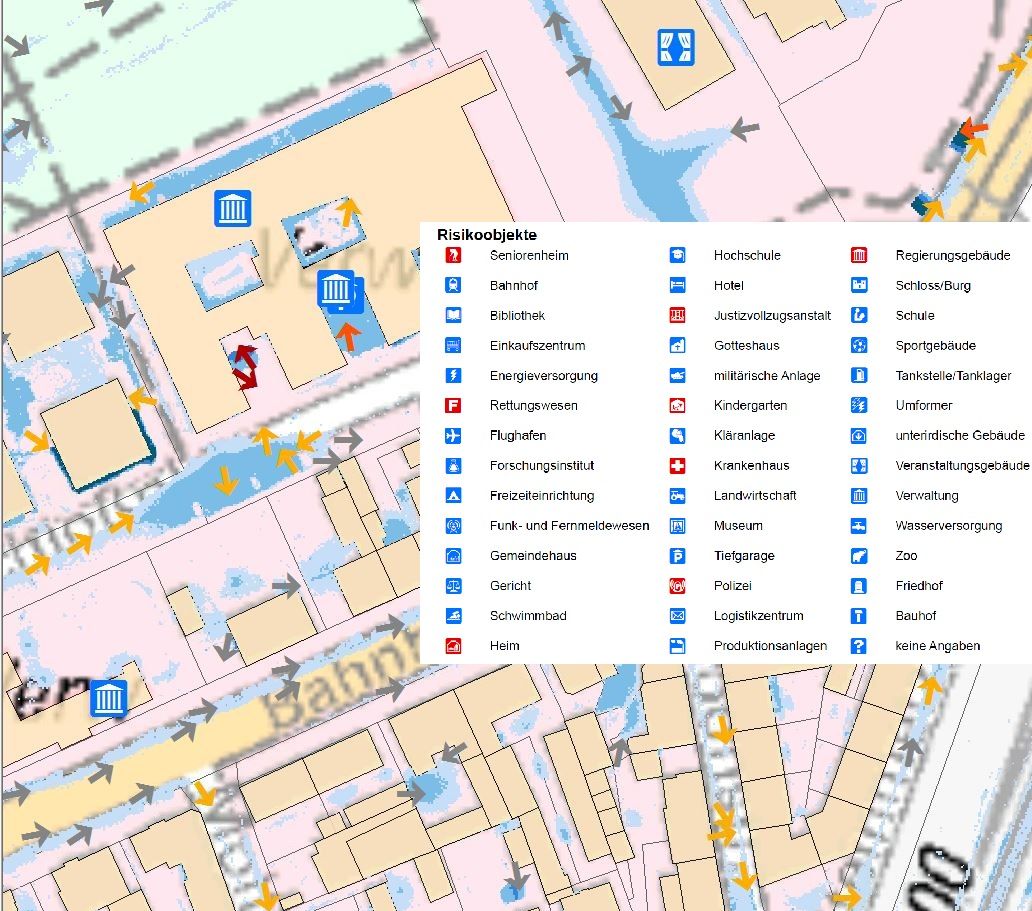Select the Polizei icon in the legend
Viewport: 1032px width, 911px height.
[678, 586]
